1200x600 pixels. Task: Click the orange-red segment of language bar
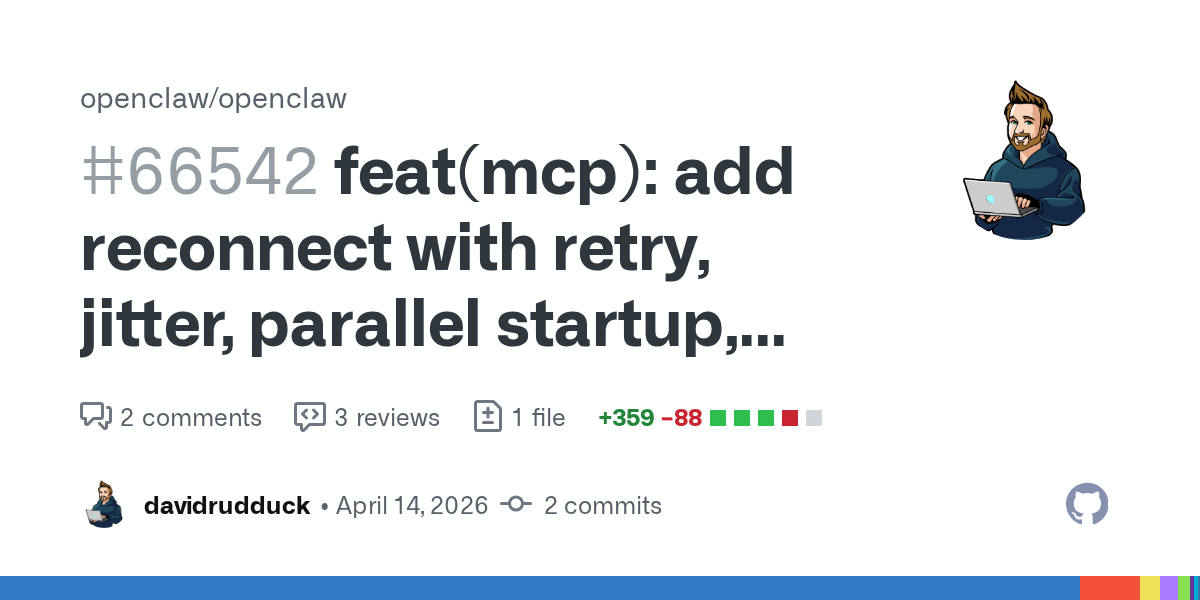(1109, 588)
